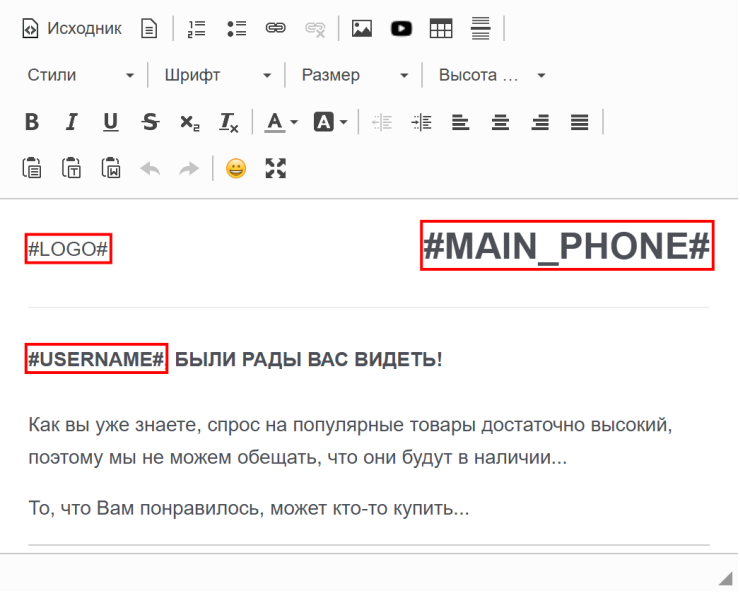
Task: Paste as plain text
Action: (x=71, y=168)
